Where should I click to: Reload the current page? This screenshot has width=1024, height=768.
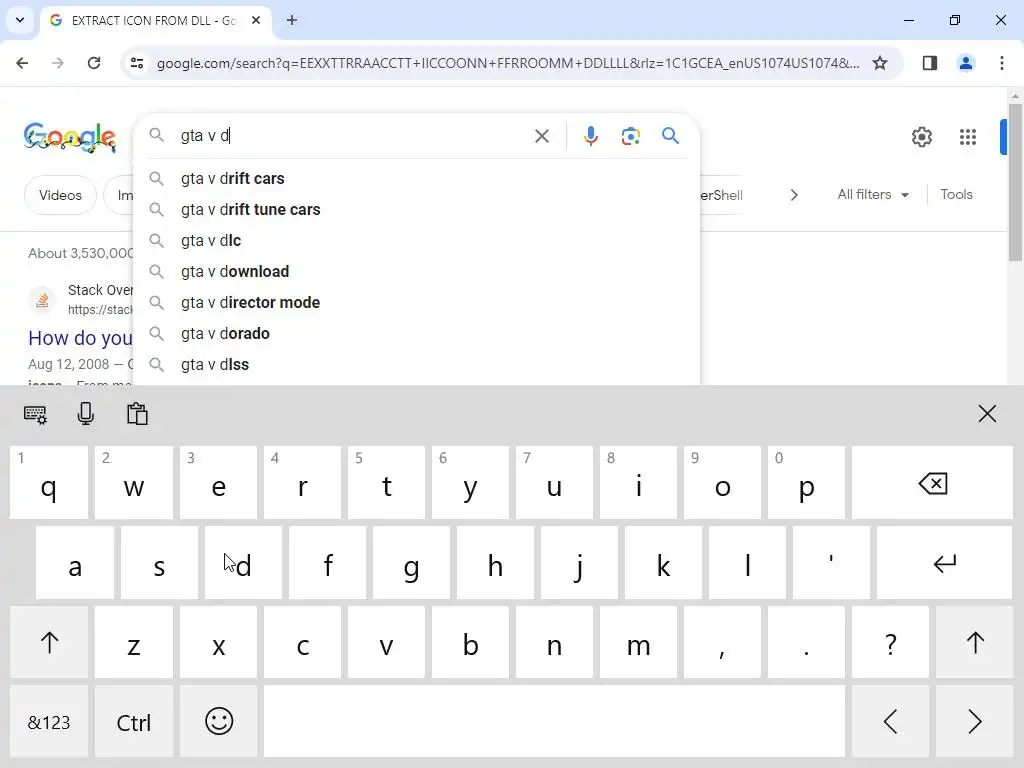(x=94, y=63)
